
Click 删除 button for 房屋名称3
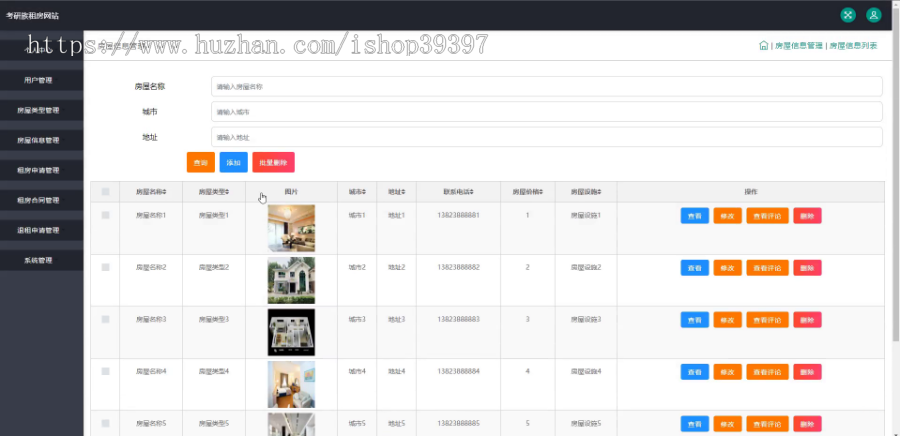pos(807,320)
